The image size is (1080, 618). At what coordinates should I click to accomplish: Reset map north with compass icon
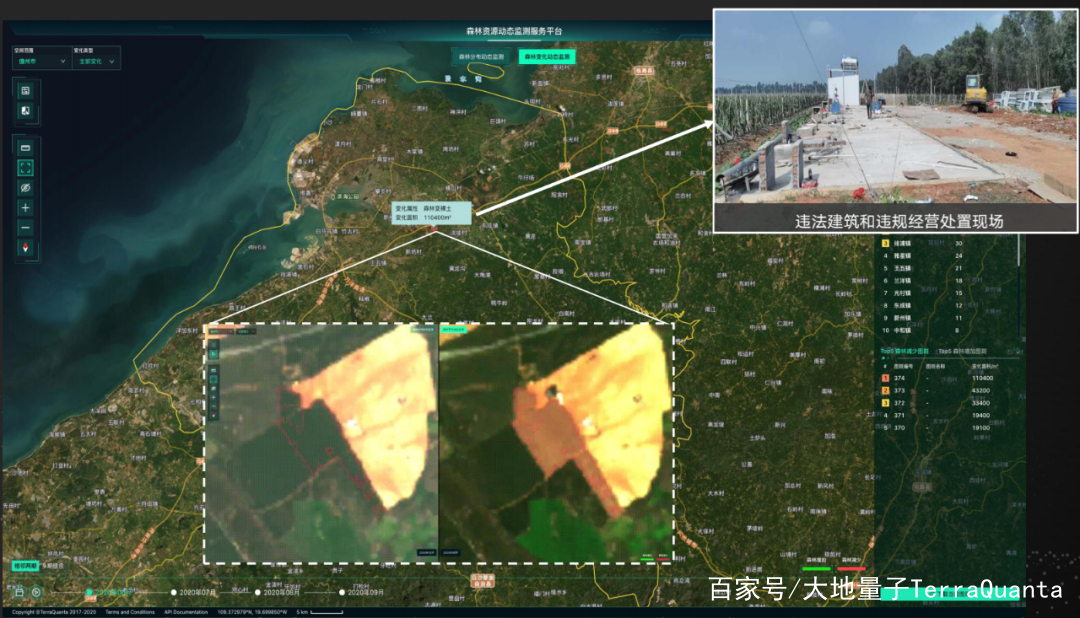click(x=25, y=248)
